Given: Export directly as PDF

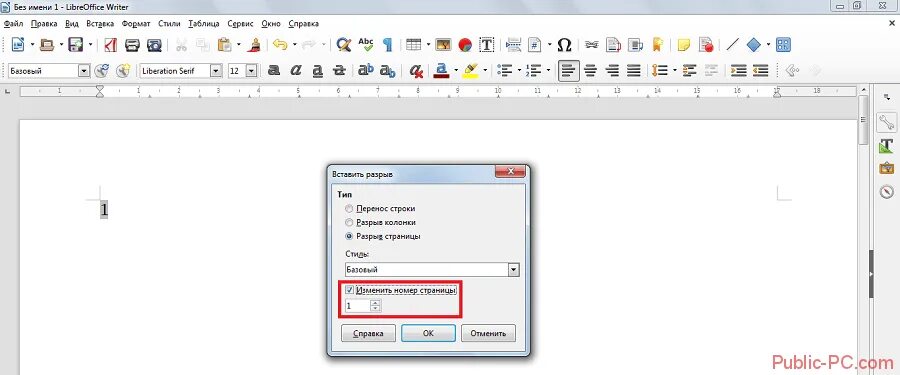Looking at the screenshot, I should [x=110, y=44].
